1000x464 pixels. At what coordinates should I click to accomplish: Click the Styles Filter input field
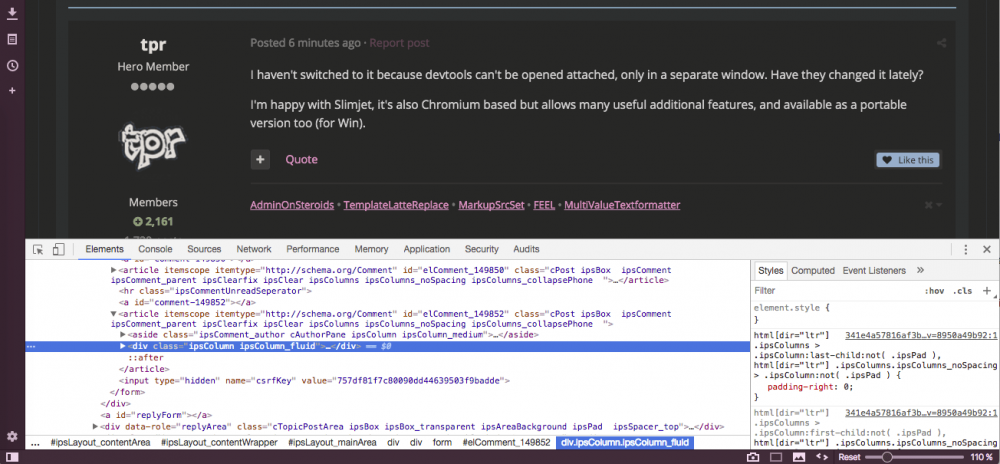coord(835,291)
